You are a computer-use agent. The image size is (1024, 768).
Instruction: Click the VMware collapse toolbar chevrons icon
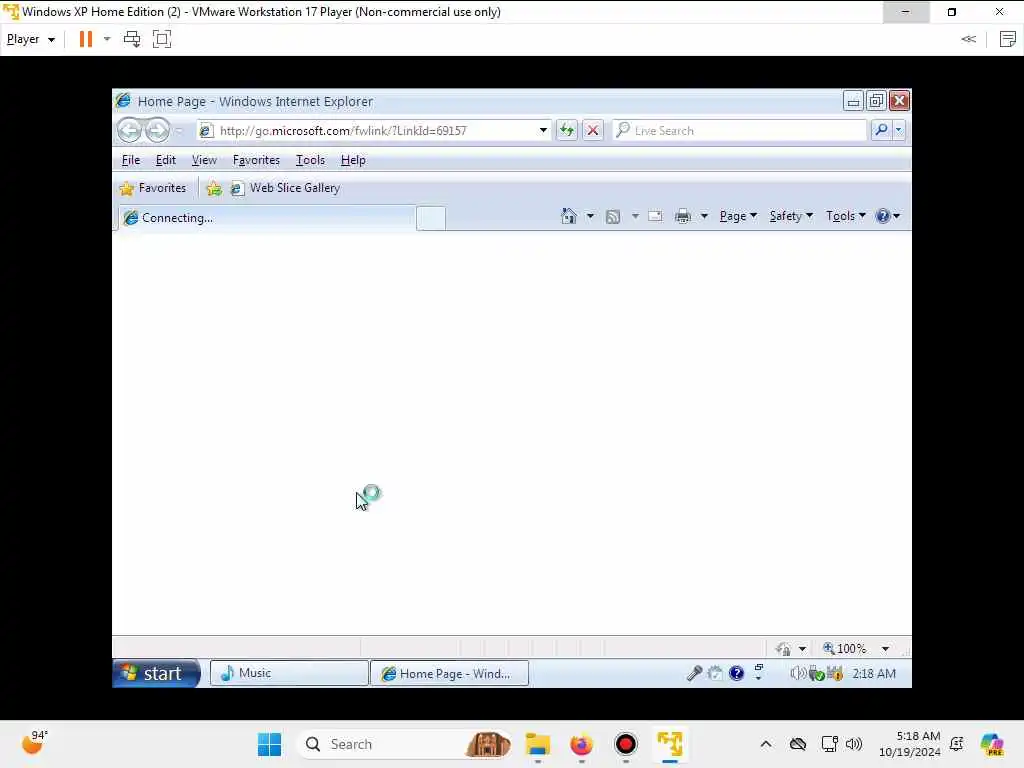[968, 39]
